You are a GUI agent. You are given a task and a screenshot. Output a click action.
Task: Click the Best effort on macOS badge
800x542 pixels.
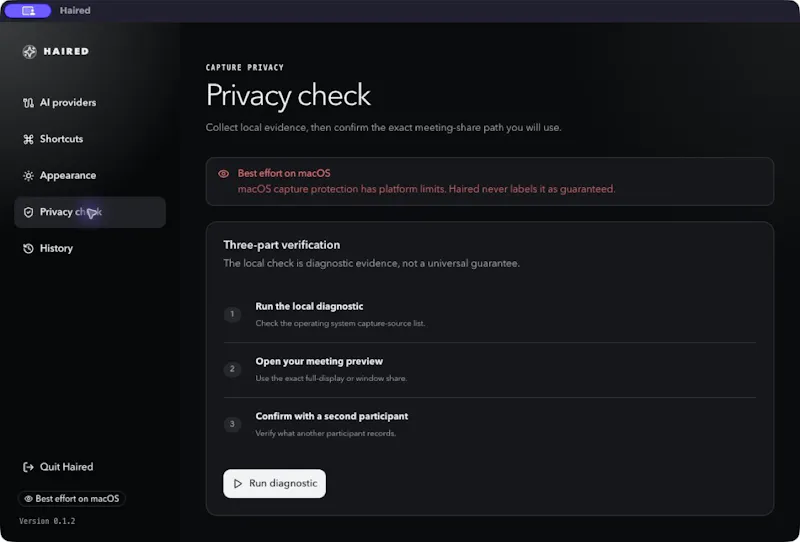tap(72, 499)
